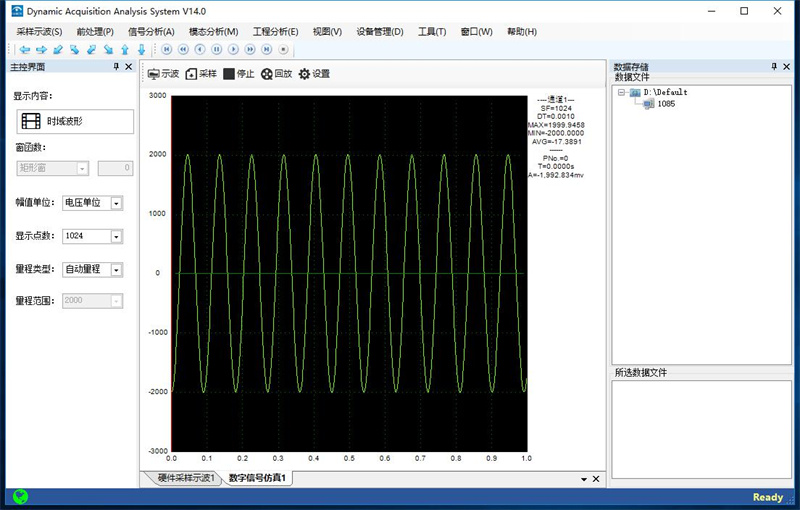Open the 帮助(H) menu
The height and width of the screenshot is (510, 800).
521,32
